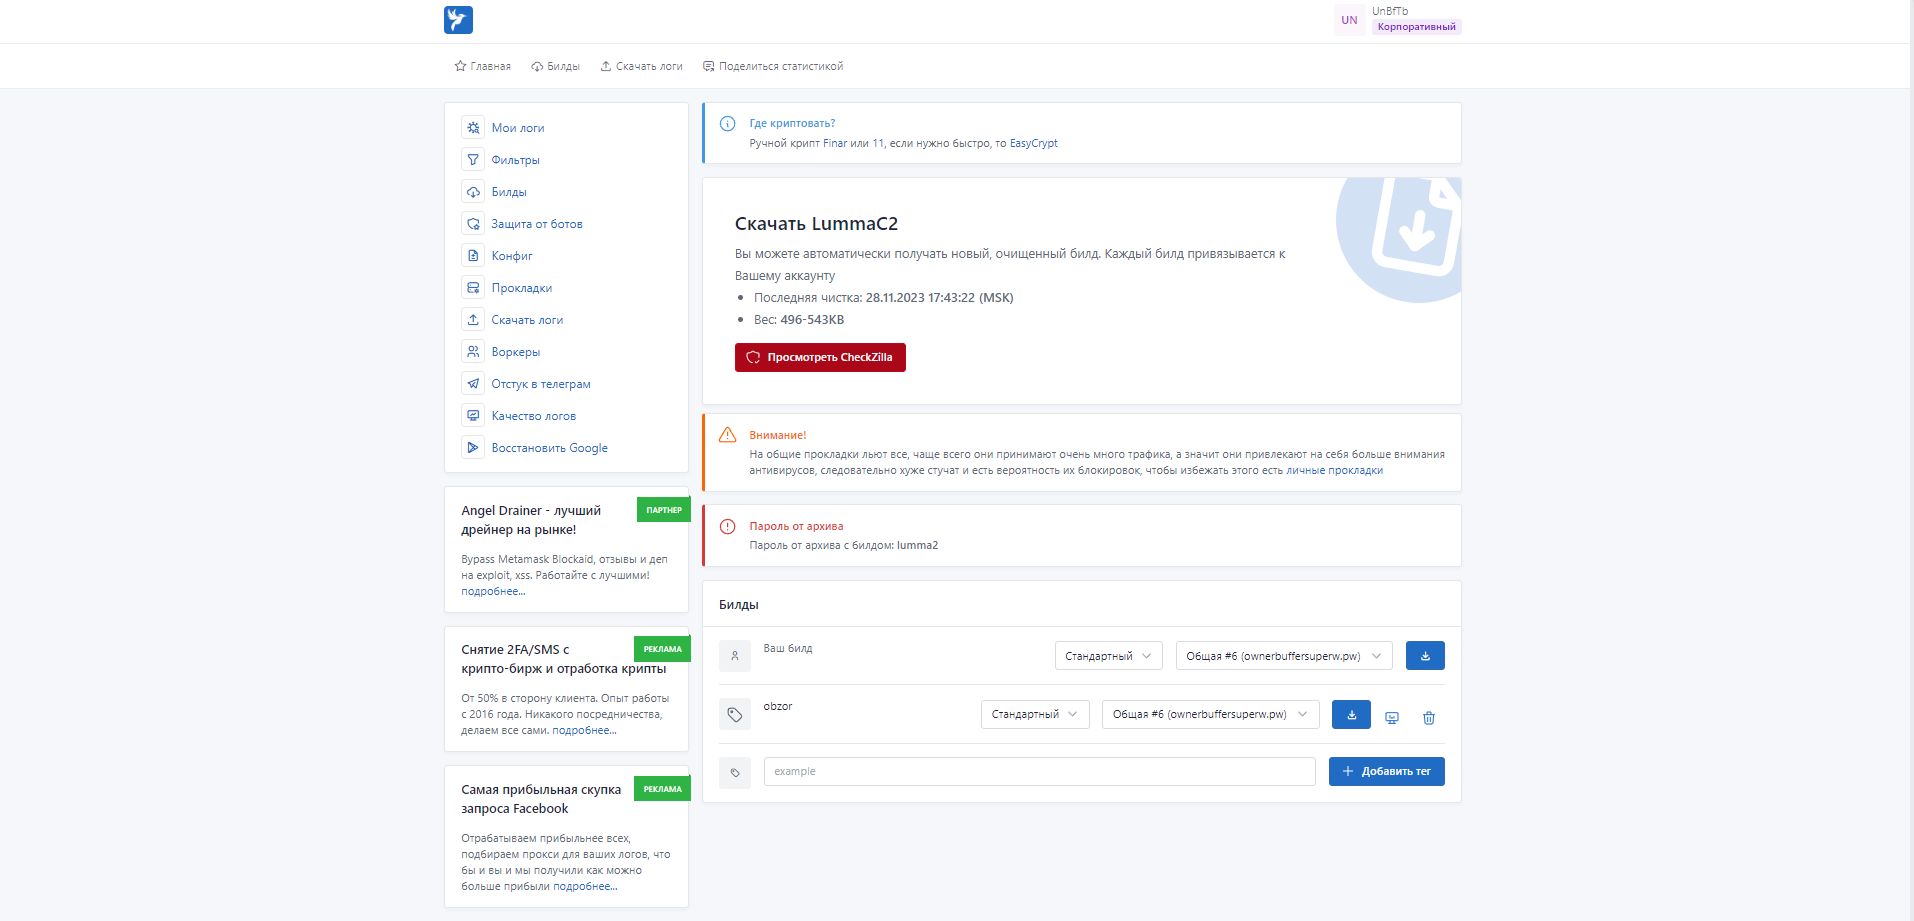Follow the Finar link
This screenshot has width=1914, height=921.
(x=835, y=144)
